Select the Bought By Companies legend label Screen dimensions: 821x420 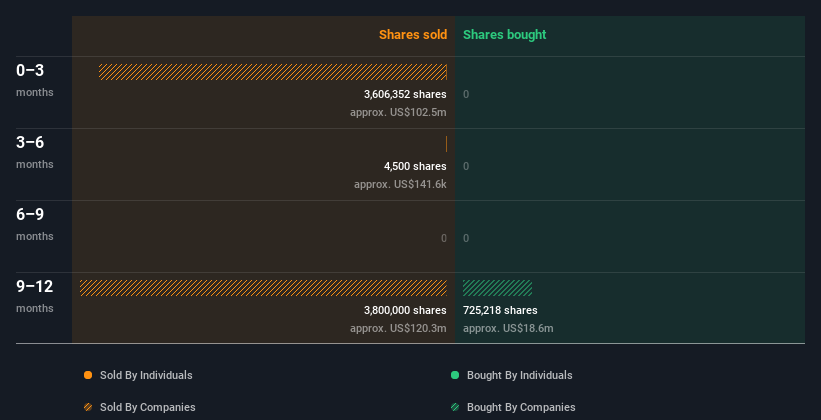click(x=521, y=407)
